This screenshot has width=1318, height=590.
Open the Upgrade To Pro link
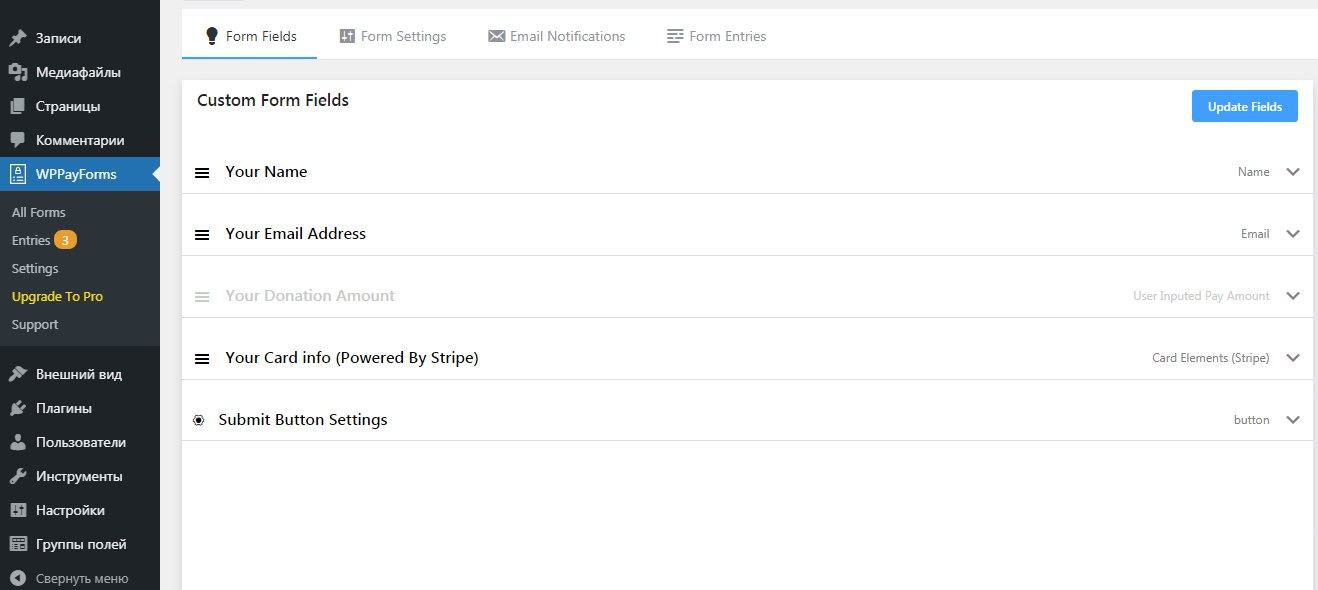coord(57,297)
